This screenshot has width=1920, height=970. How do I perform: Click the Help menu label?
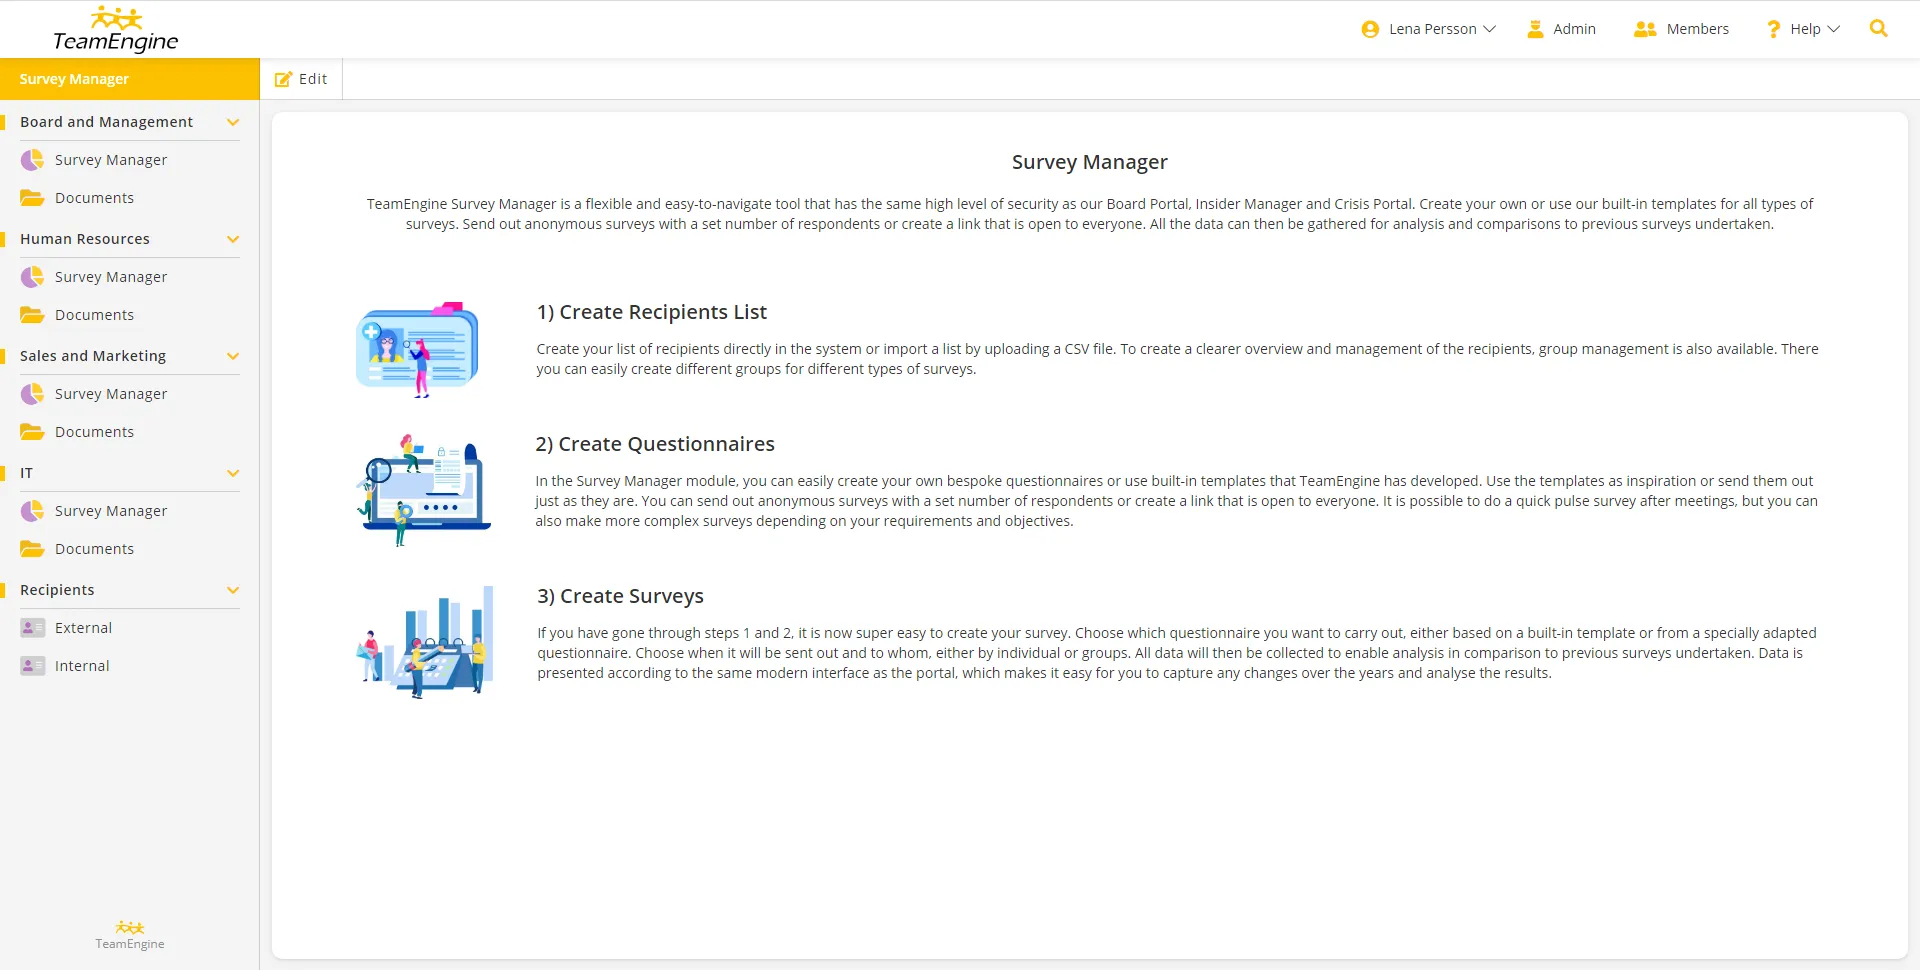tap(1805, 29)
